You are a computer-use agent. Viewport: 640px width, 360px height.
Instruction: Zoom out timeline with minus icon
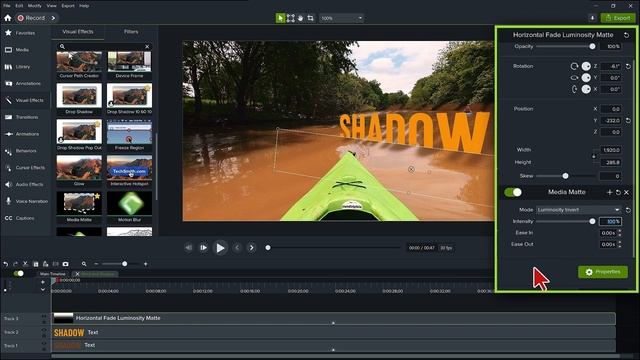96,264
